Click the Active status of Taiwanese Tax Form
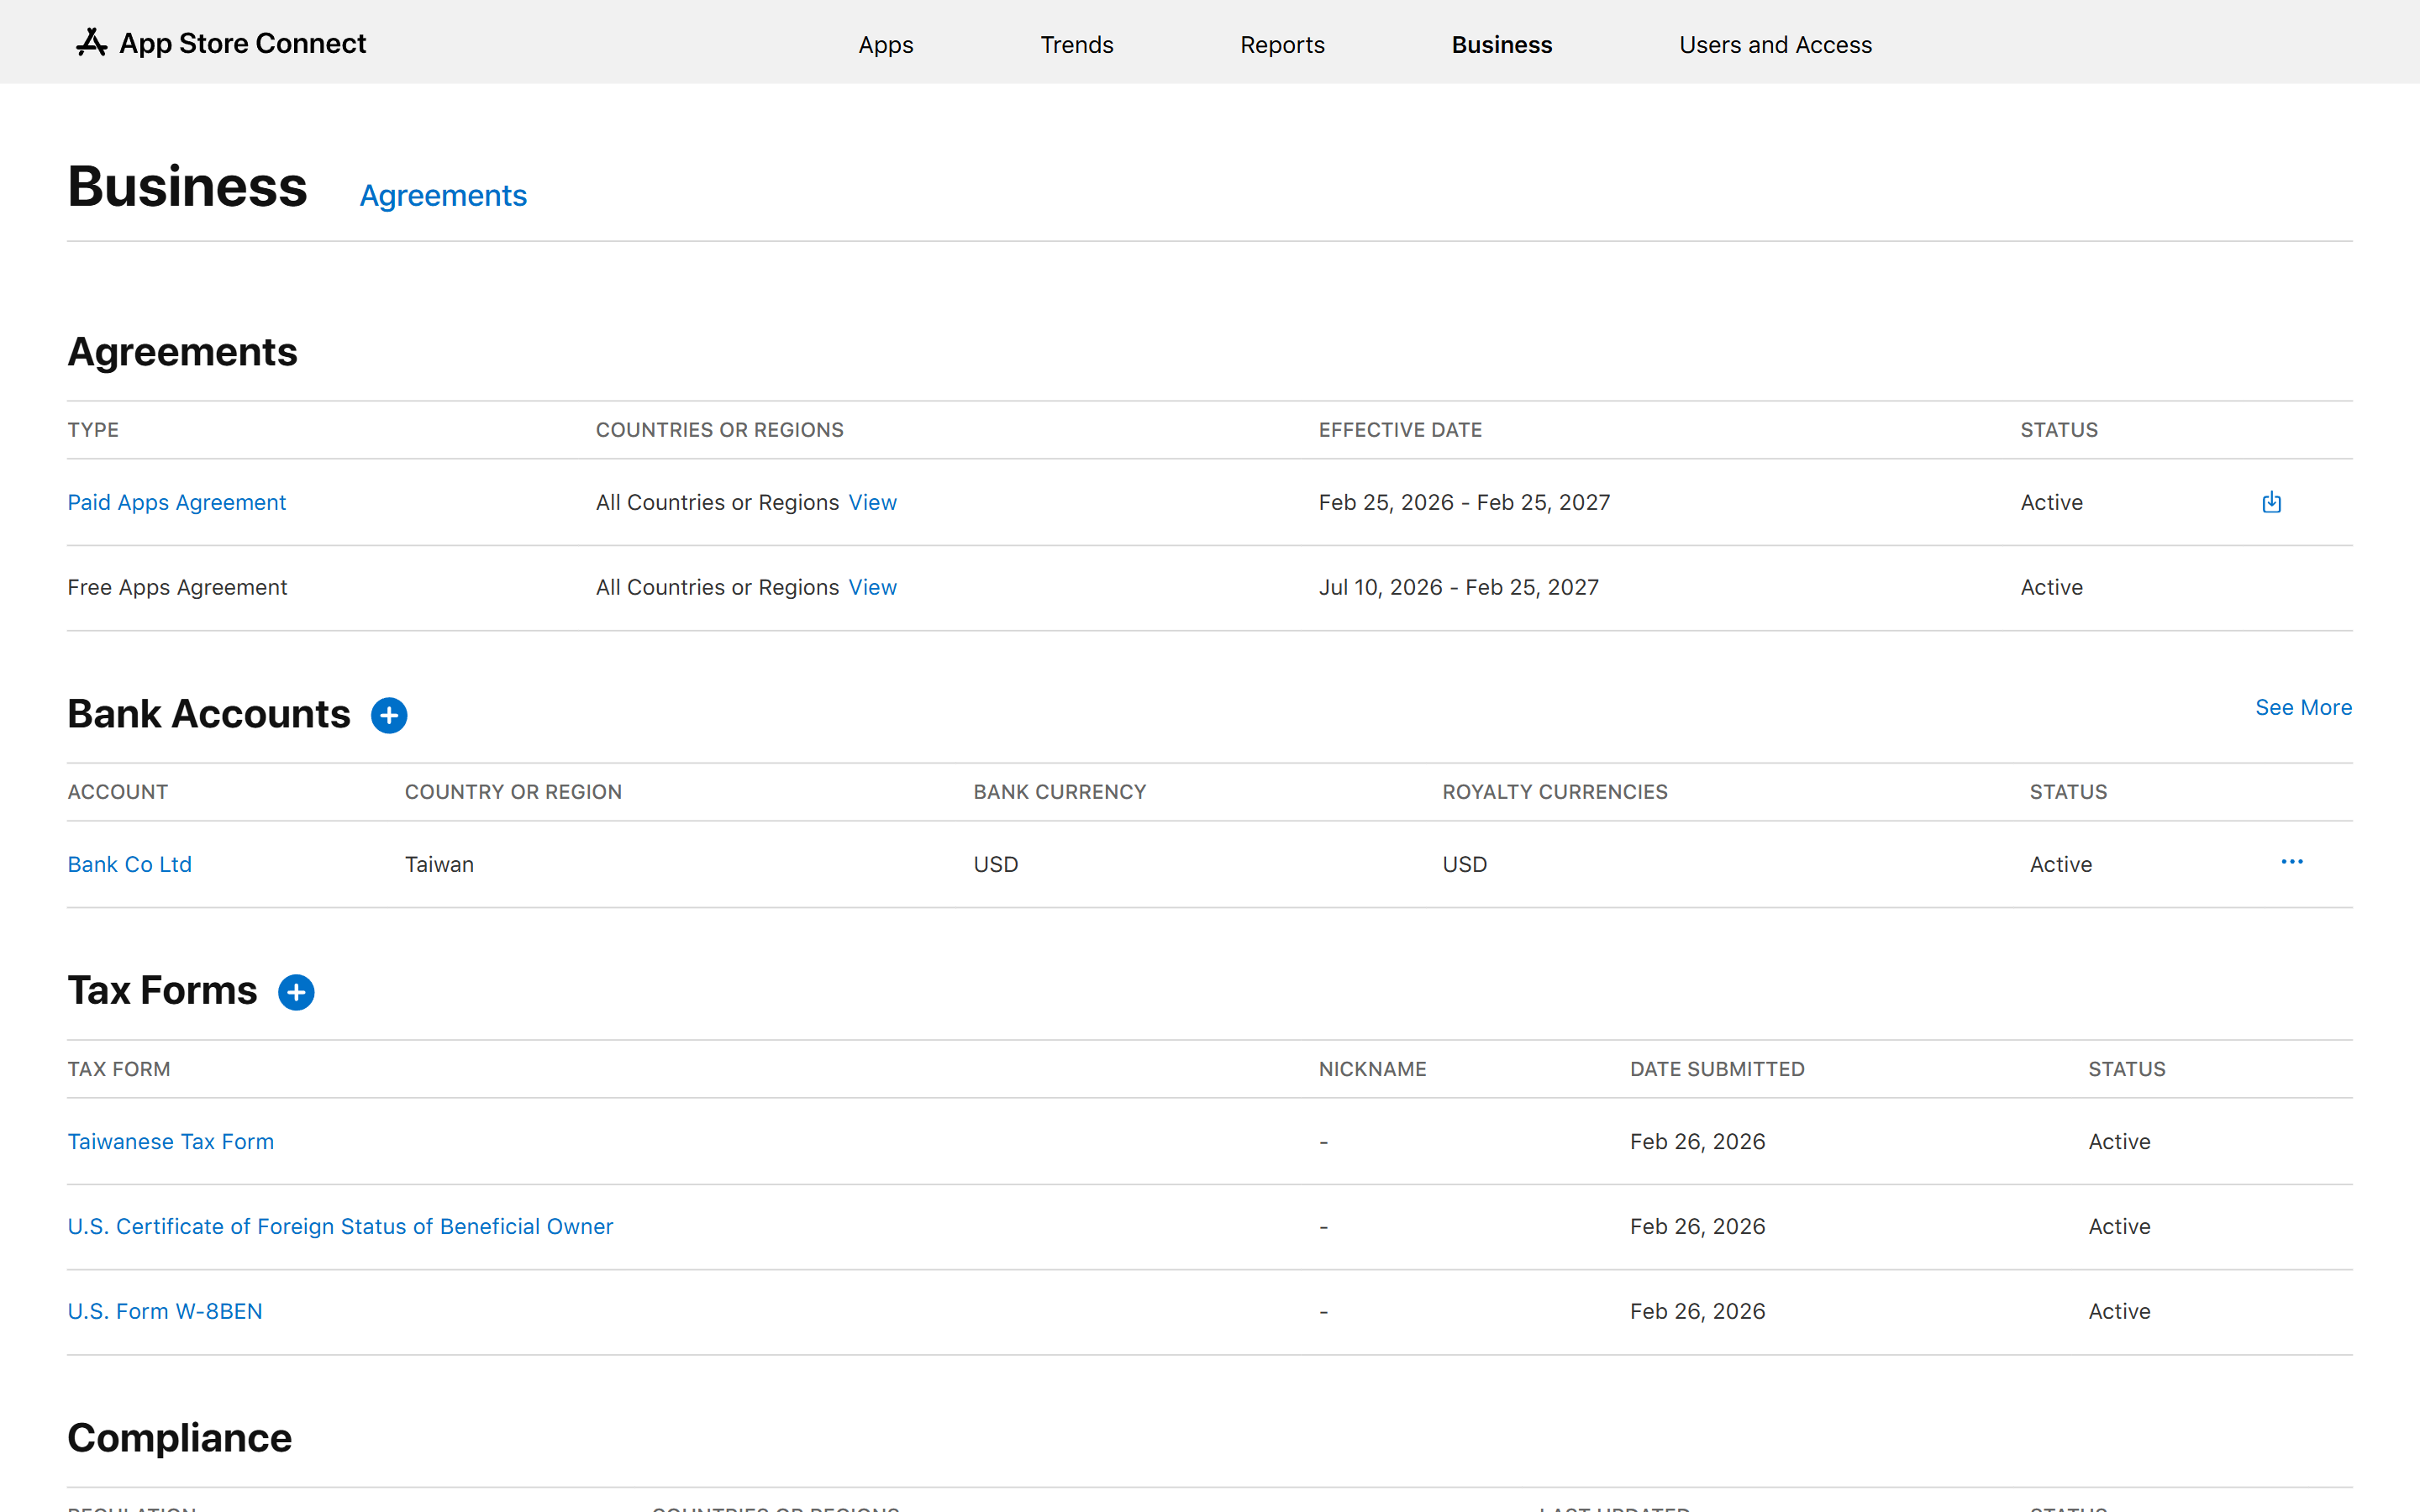Screen dimensions: 2420x1512 point(2119,1142)
